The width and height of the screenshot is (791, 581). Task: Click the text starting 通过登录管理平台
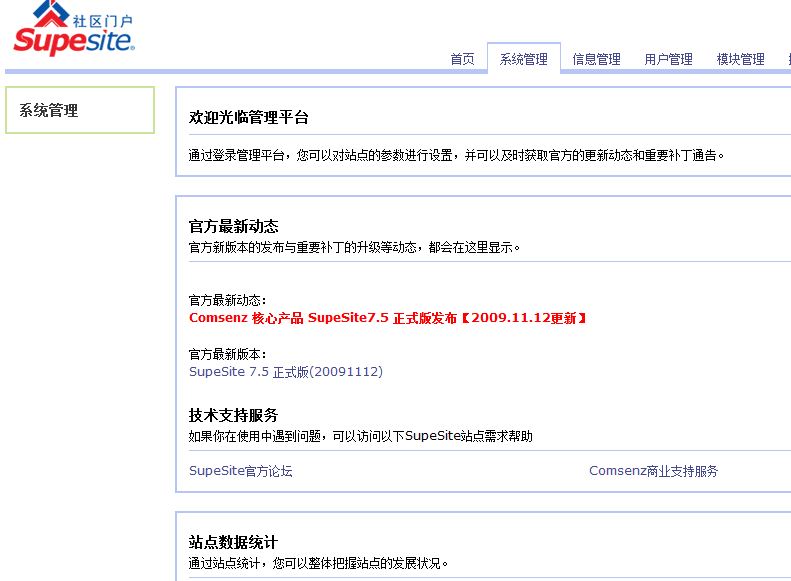[x=457, y=155]
